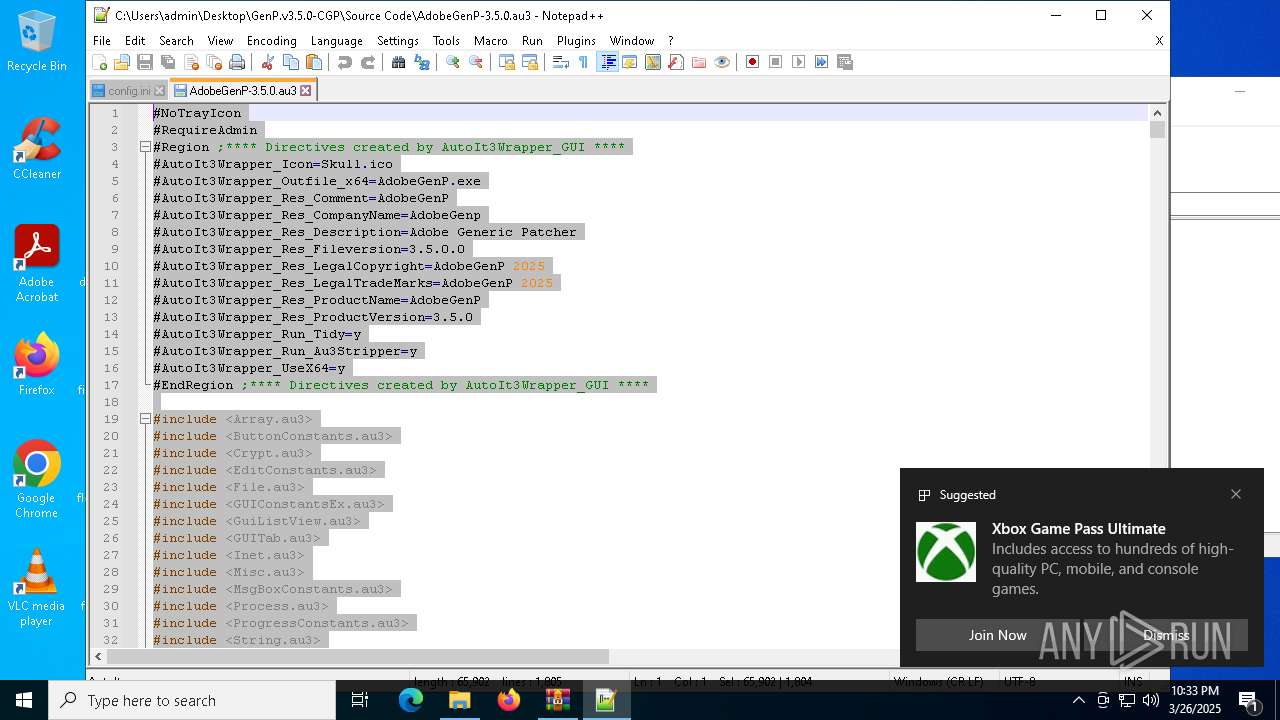1280x720 pixels.
Task: Create a new document with toolbar icon
Action: [99, 62]
